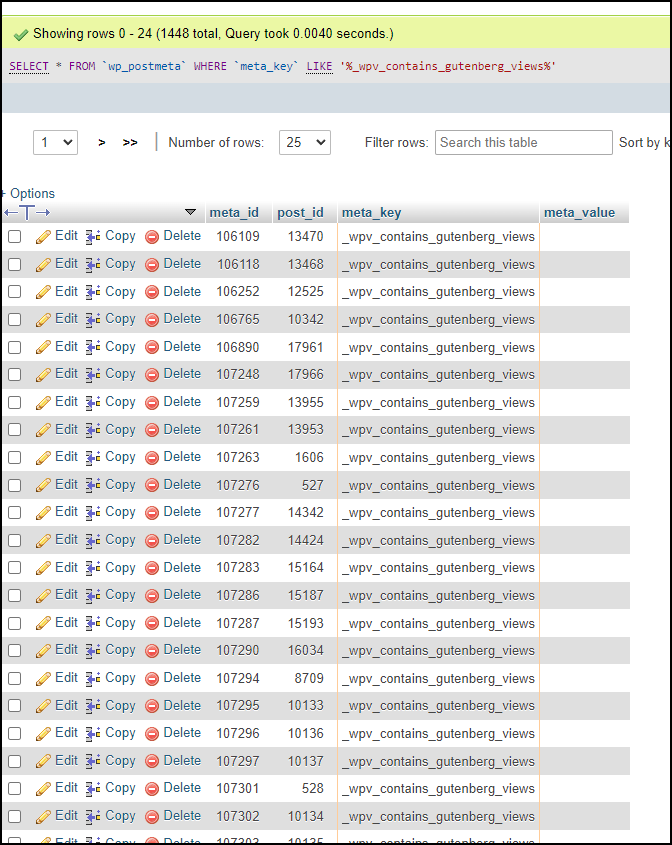This screenshot has height=845, width=672.
Task: Check the row with post_id 13470
Action: pyautogui.click(x=15, y=237)
